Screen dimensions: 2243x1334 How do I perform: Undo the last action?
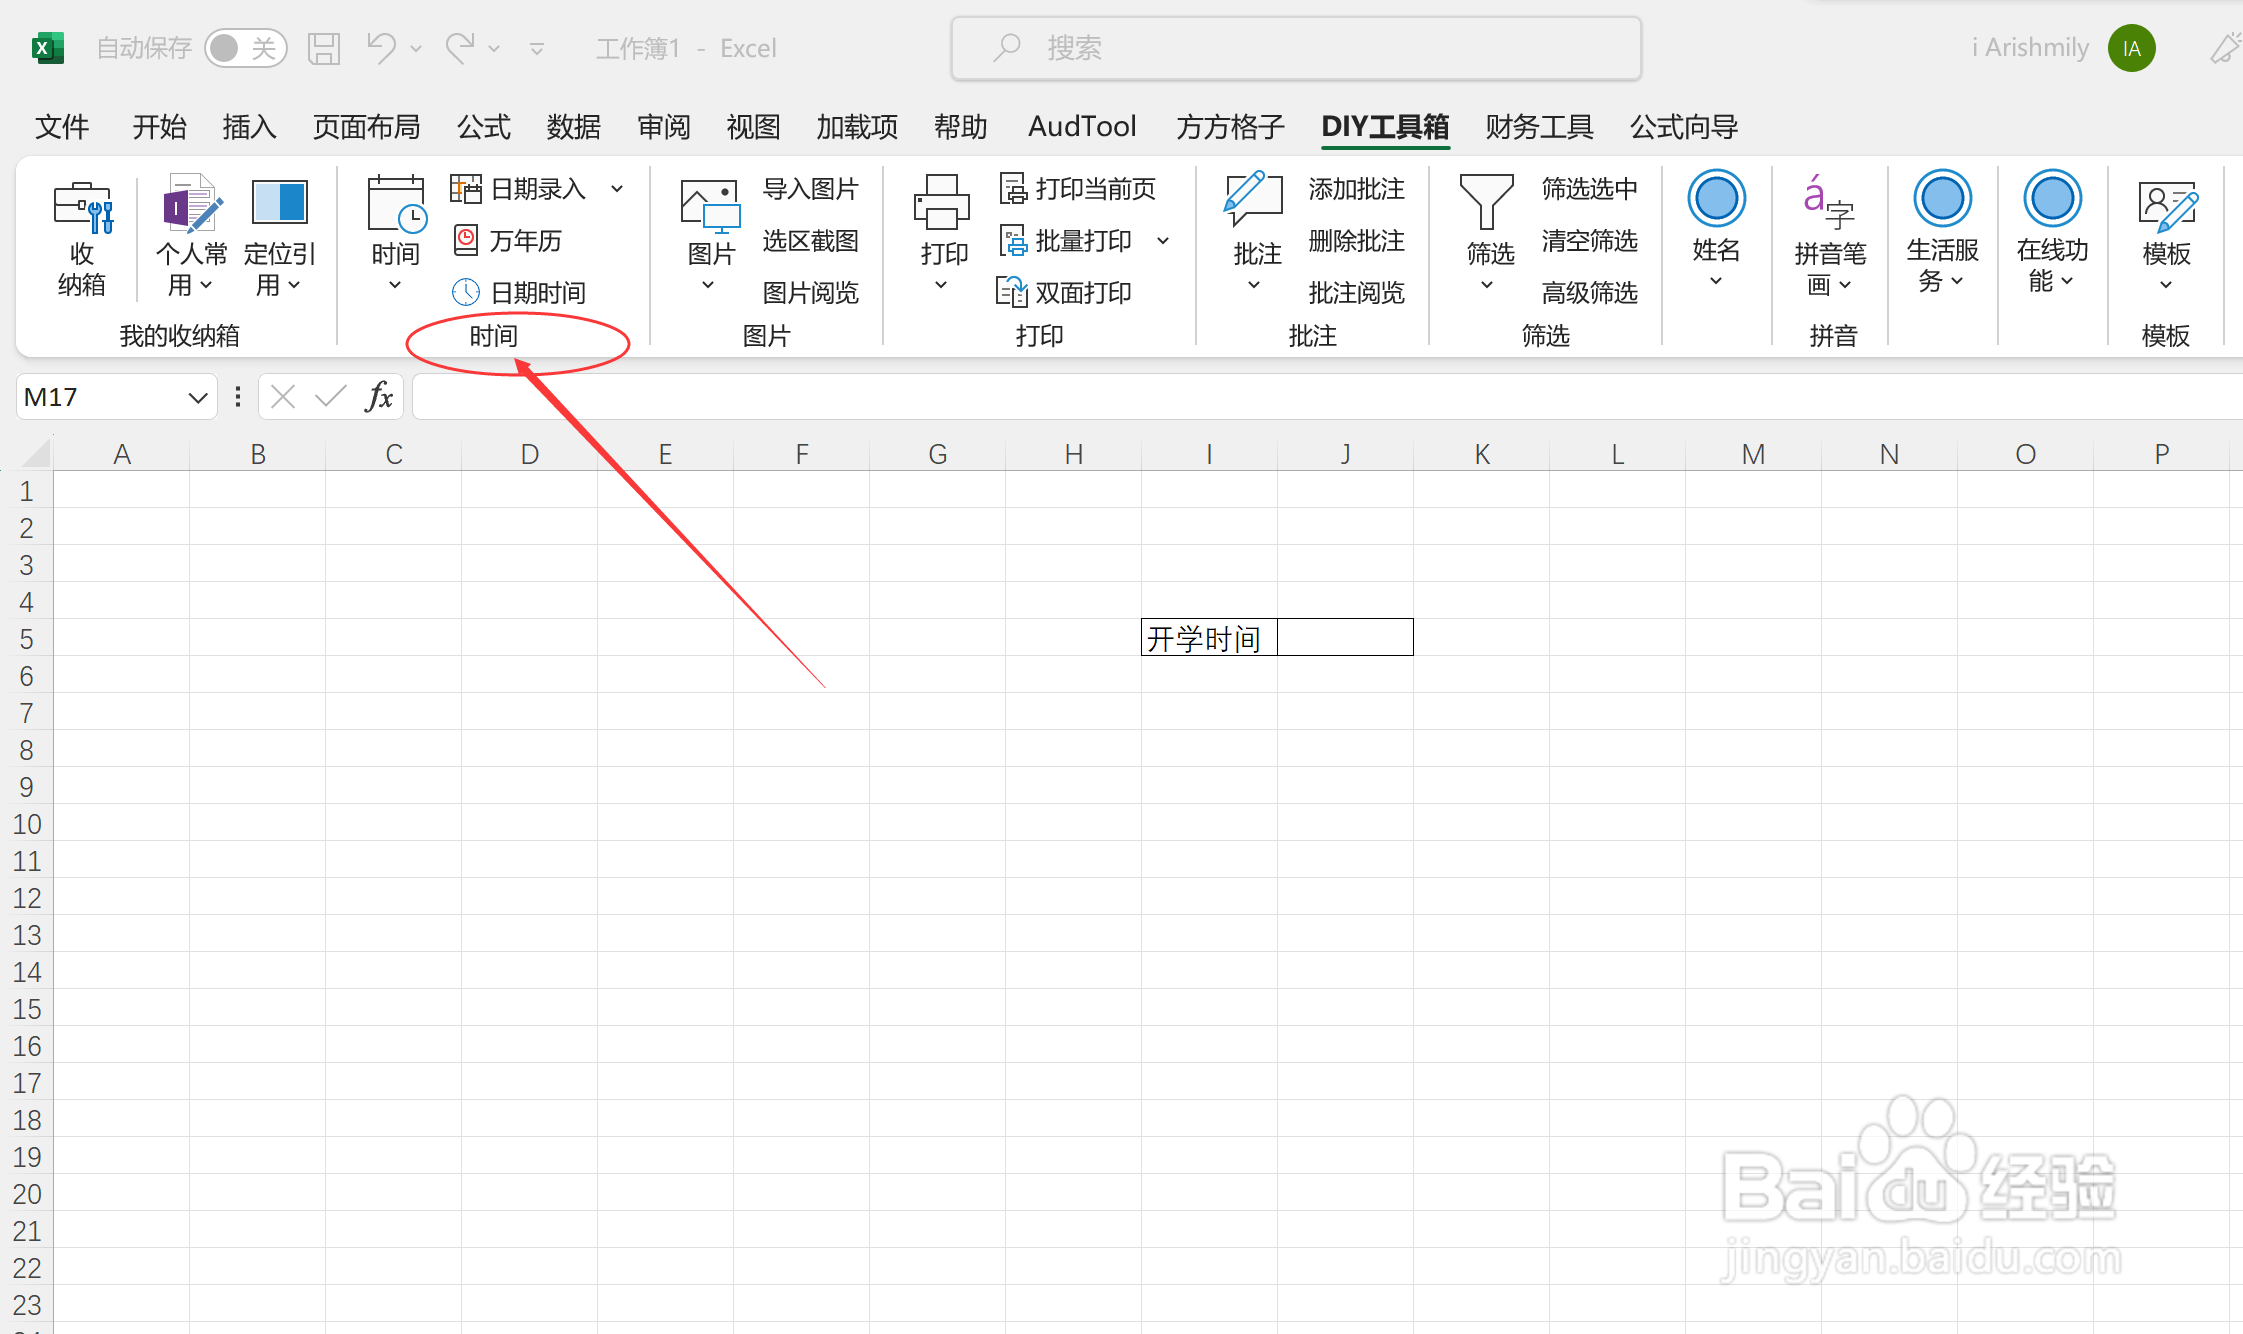381,48
